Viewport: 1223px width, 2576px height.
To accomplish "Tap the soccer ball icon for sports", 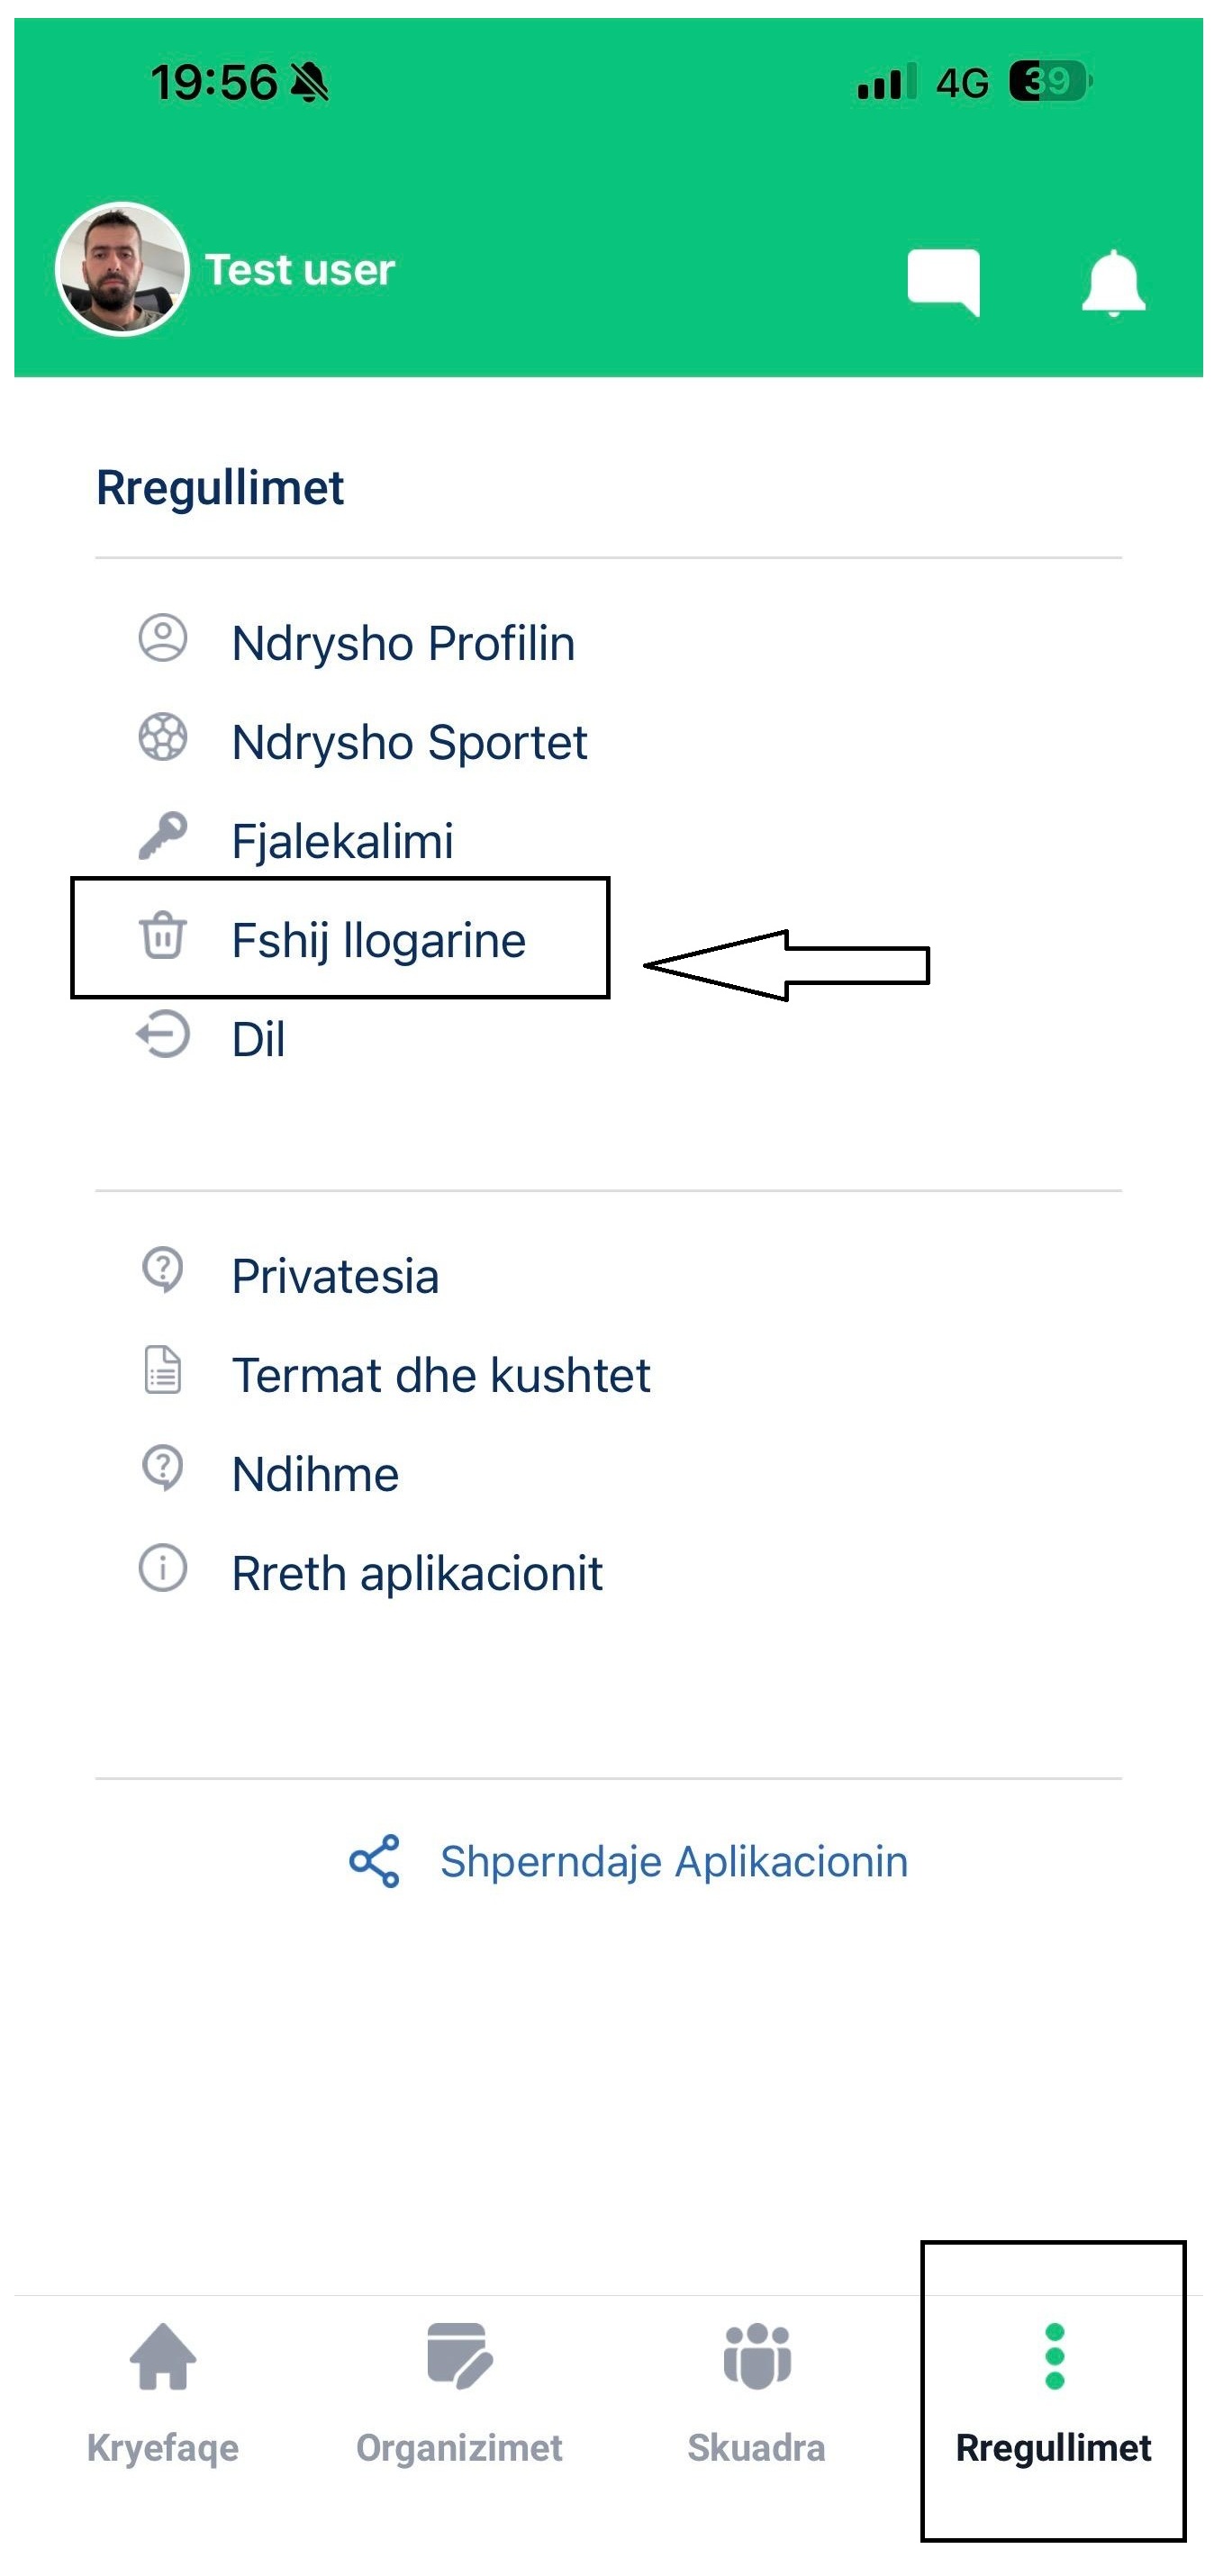I will point(162,738).
